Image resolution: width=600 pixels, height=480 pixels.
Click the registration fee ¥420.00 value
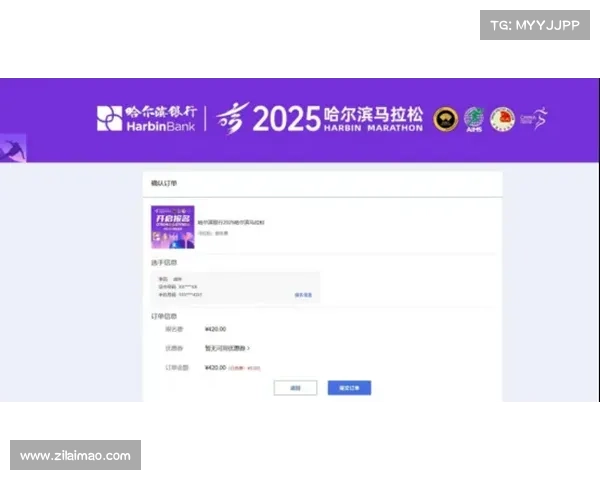point(215,329)
